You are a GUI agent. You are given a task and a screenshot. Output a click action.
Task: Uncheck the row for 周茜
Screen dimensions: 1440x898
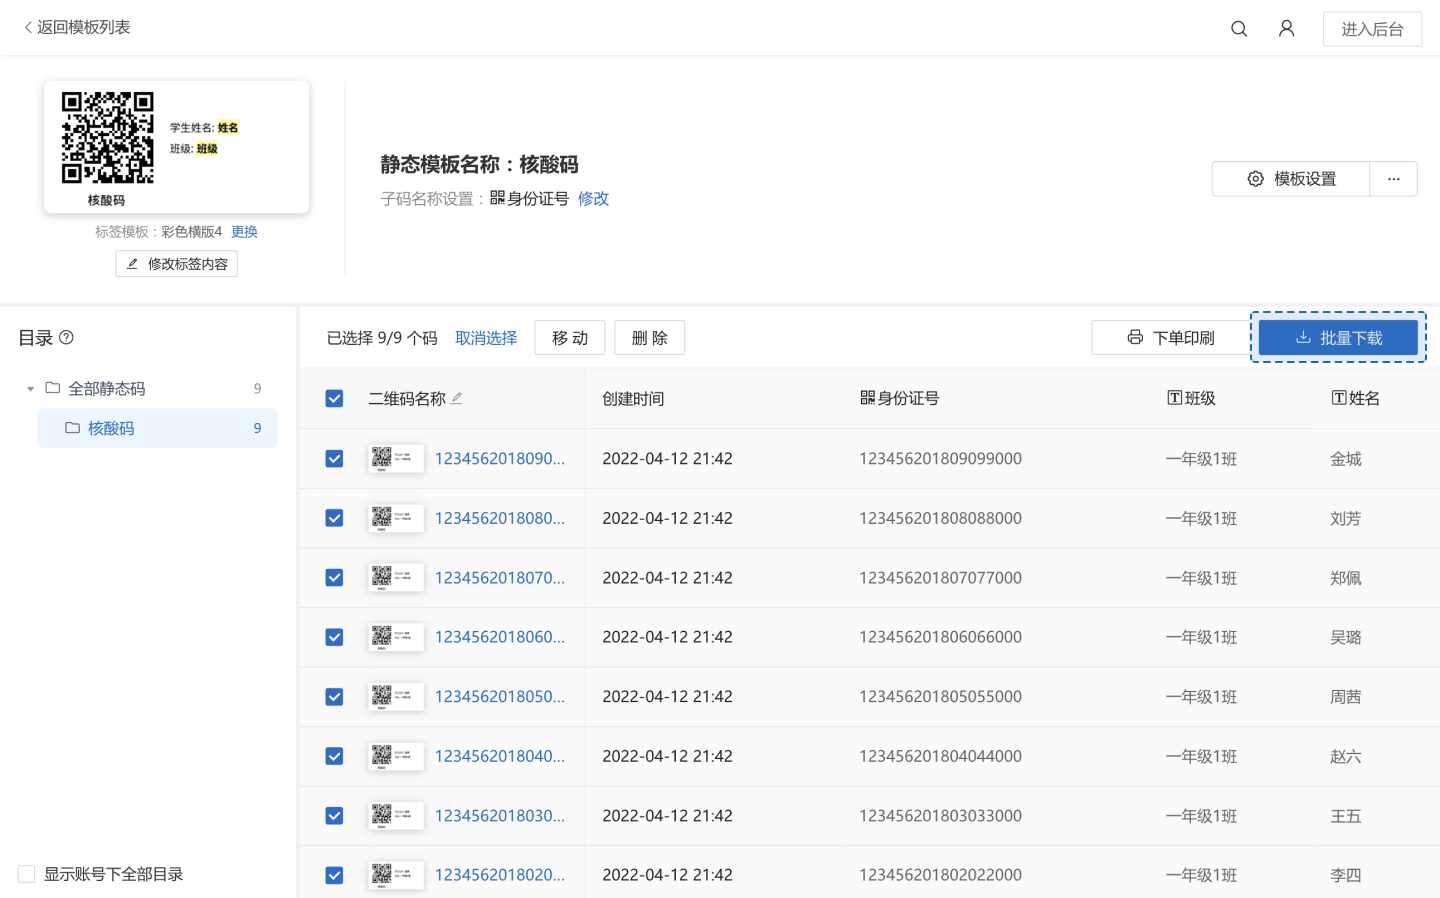point(335,697)
